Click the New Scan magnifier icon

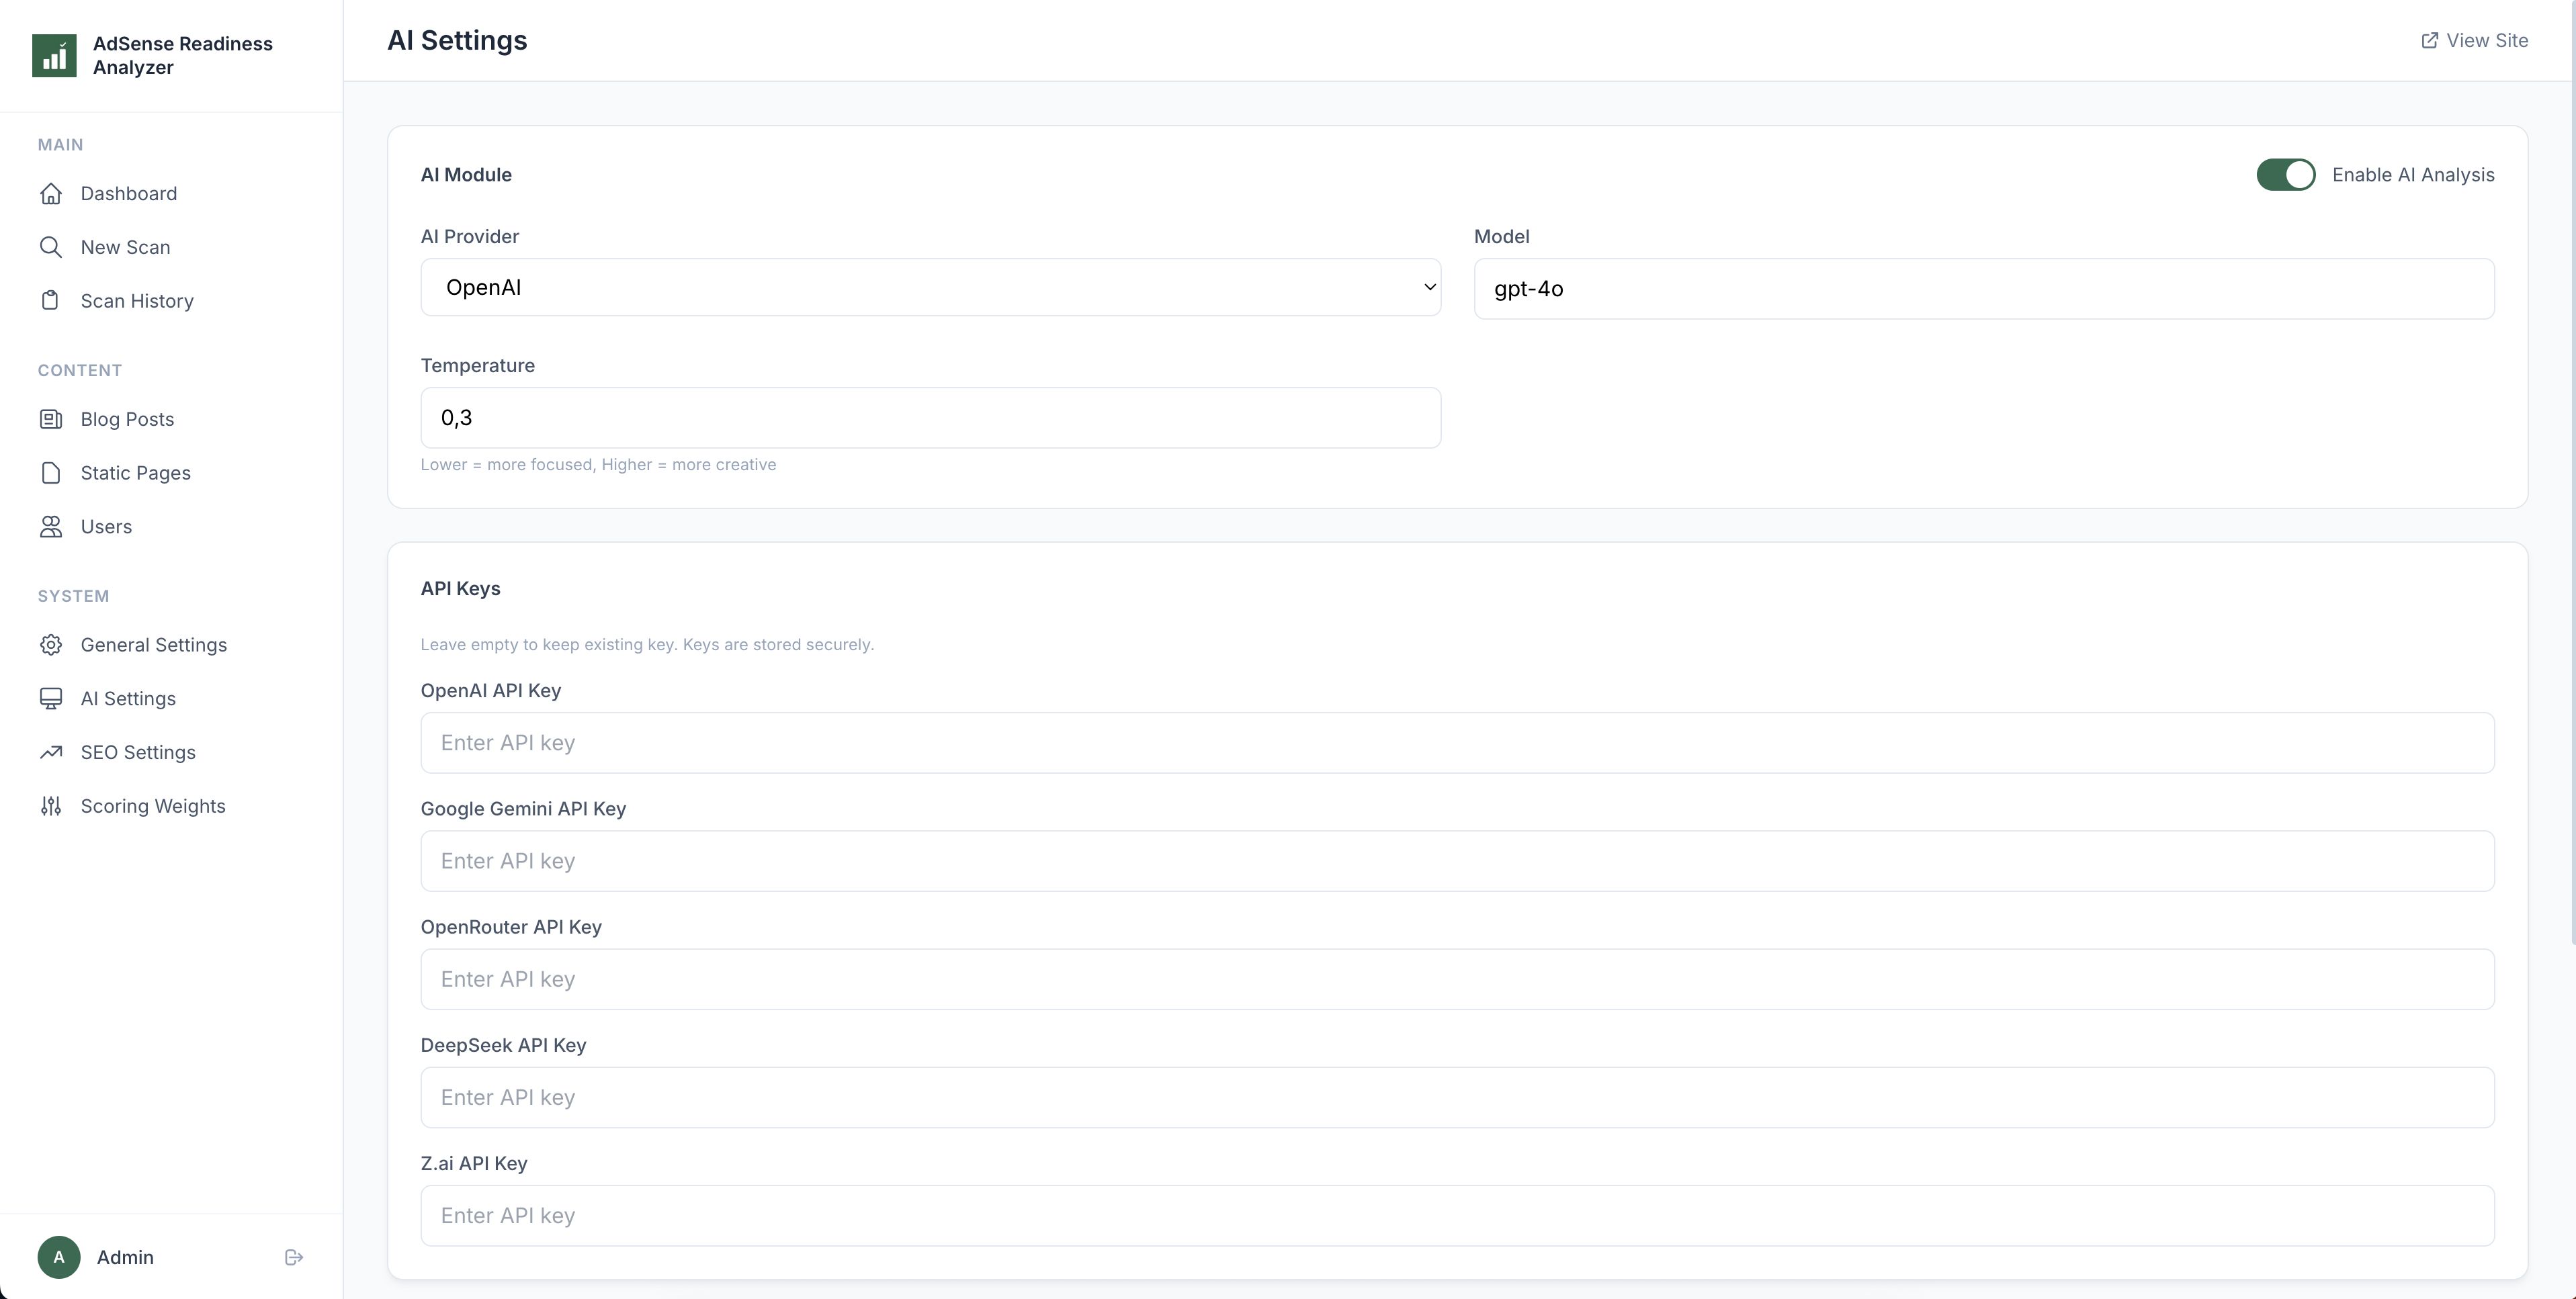(x=51, y=247)
